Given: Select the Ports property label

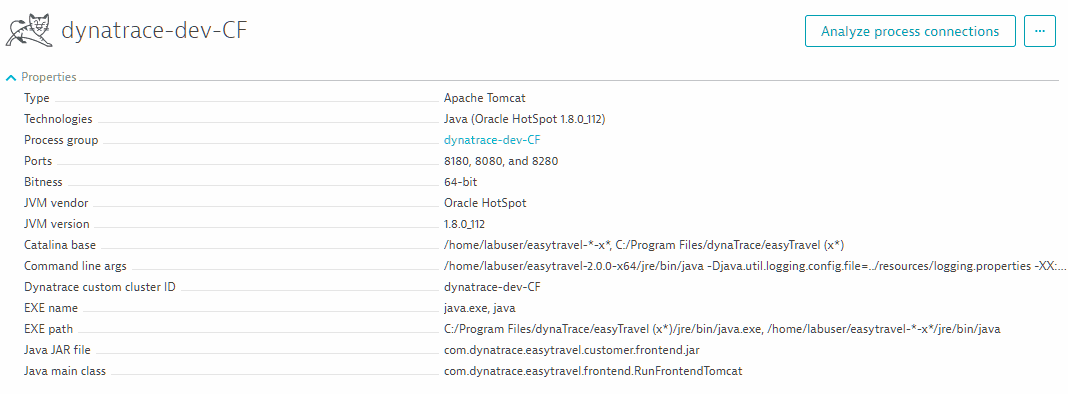Looking at the screenshot, I should (38, 161).
